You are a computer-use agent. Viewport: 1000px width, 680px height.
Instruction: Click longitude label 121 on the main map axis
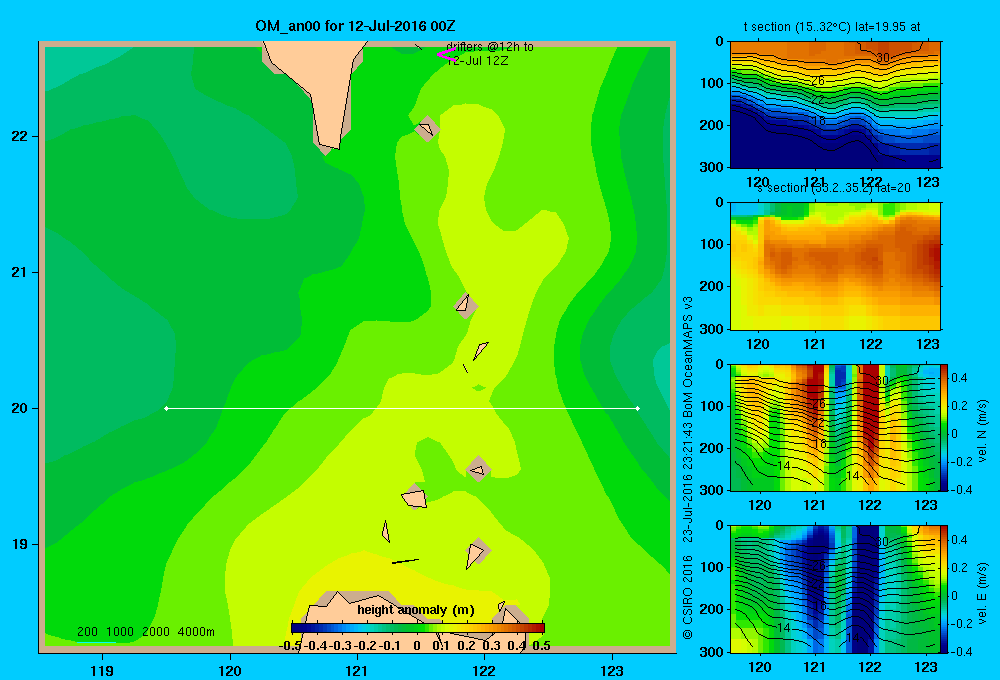tap(357, 670)
